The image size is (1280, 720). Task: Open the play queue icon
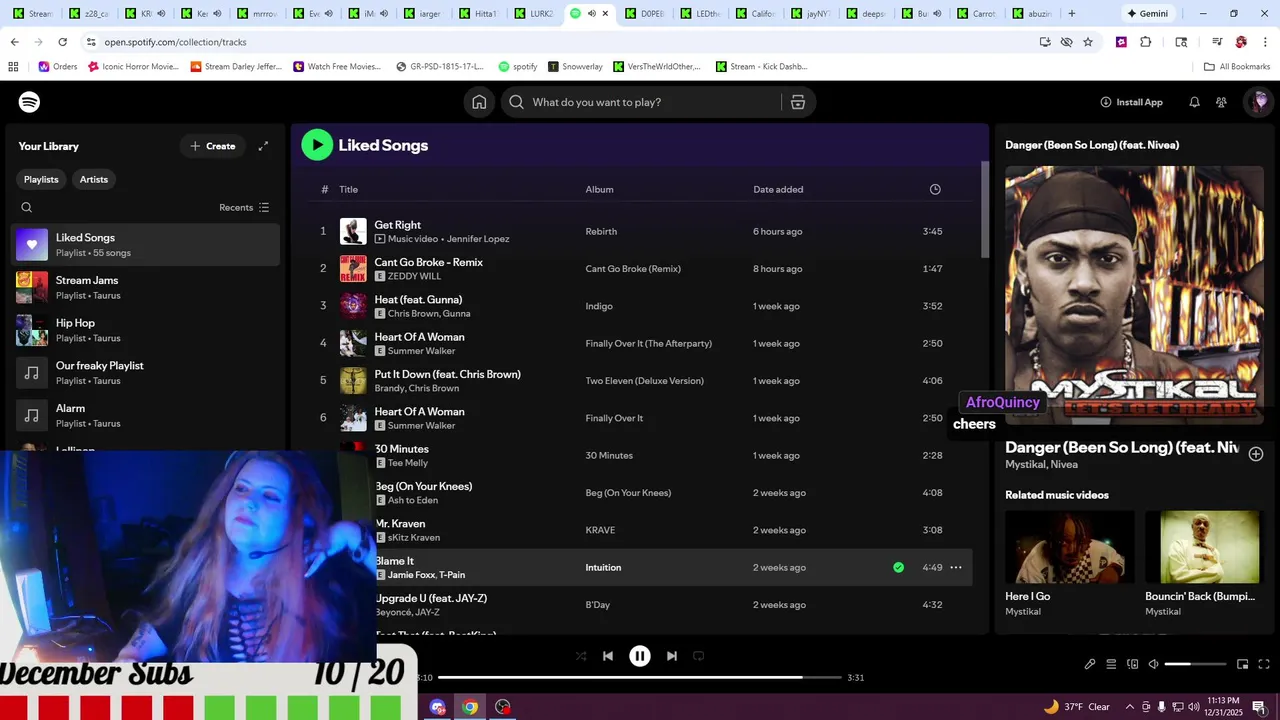tap(1111, 664)
